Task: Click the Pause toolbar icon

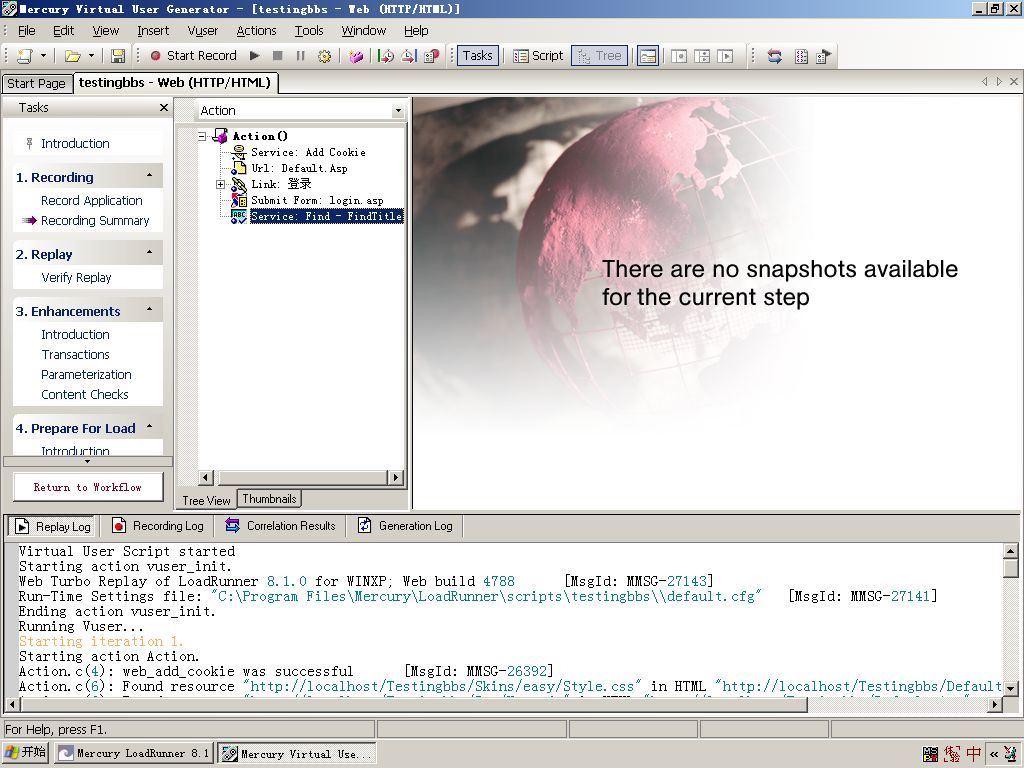Action: point(300,56)
